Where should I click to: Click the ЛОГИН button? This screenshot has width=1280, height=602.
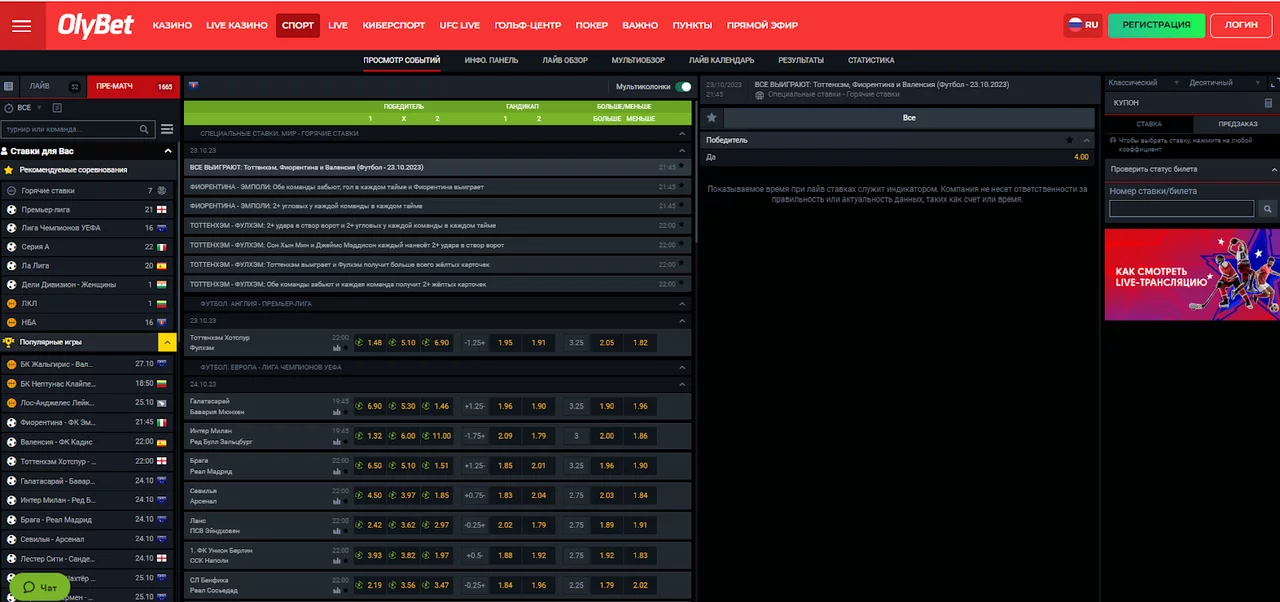[x=1241, y=25]
